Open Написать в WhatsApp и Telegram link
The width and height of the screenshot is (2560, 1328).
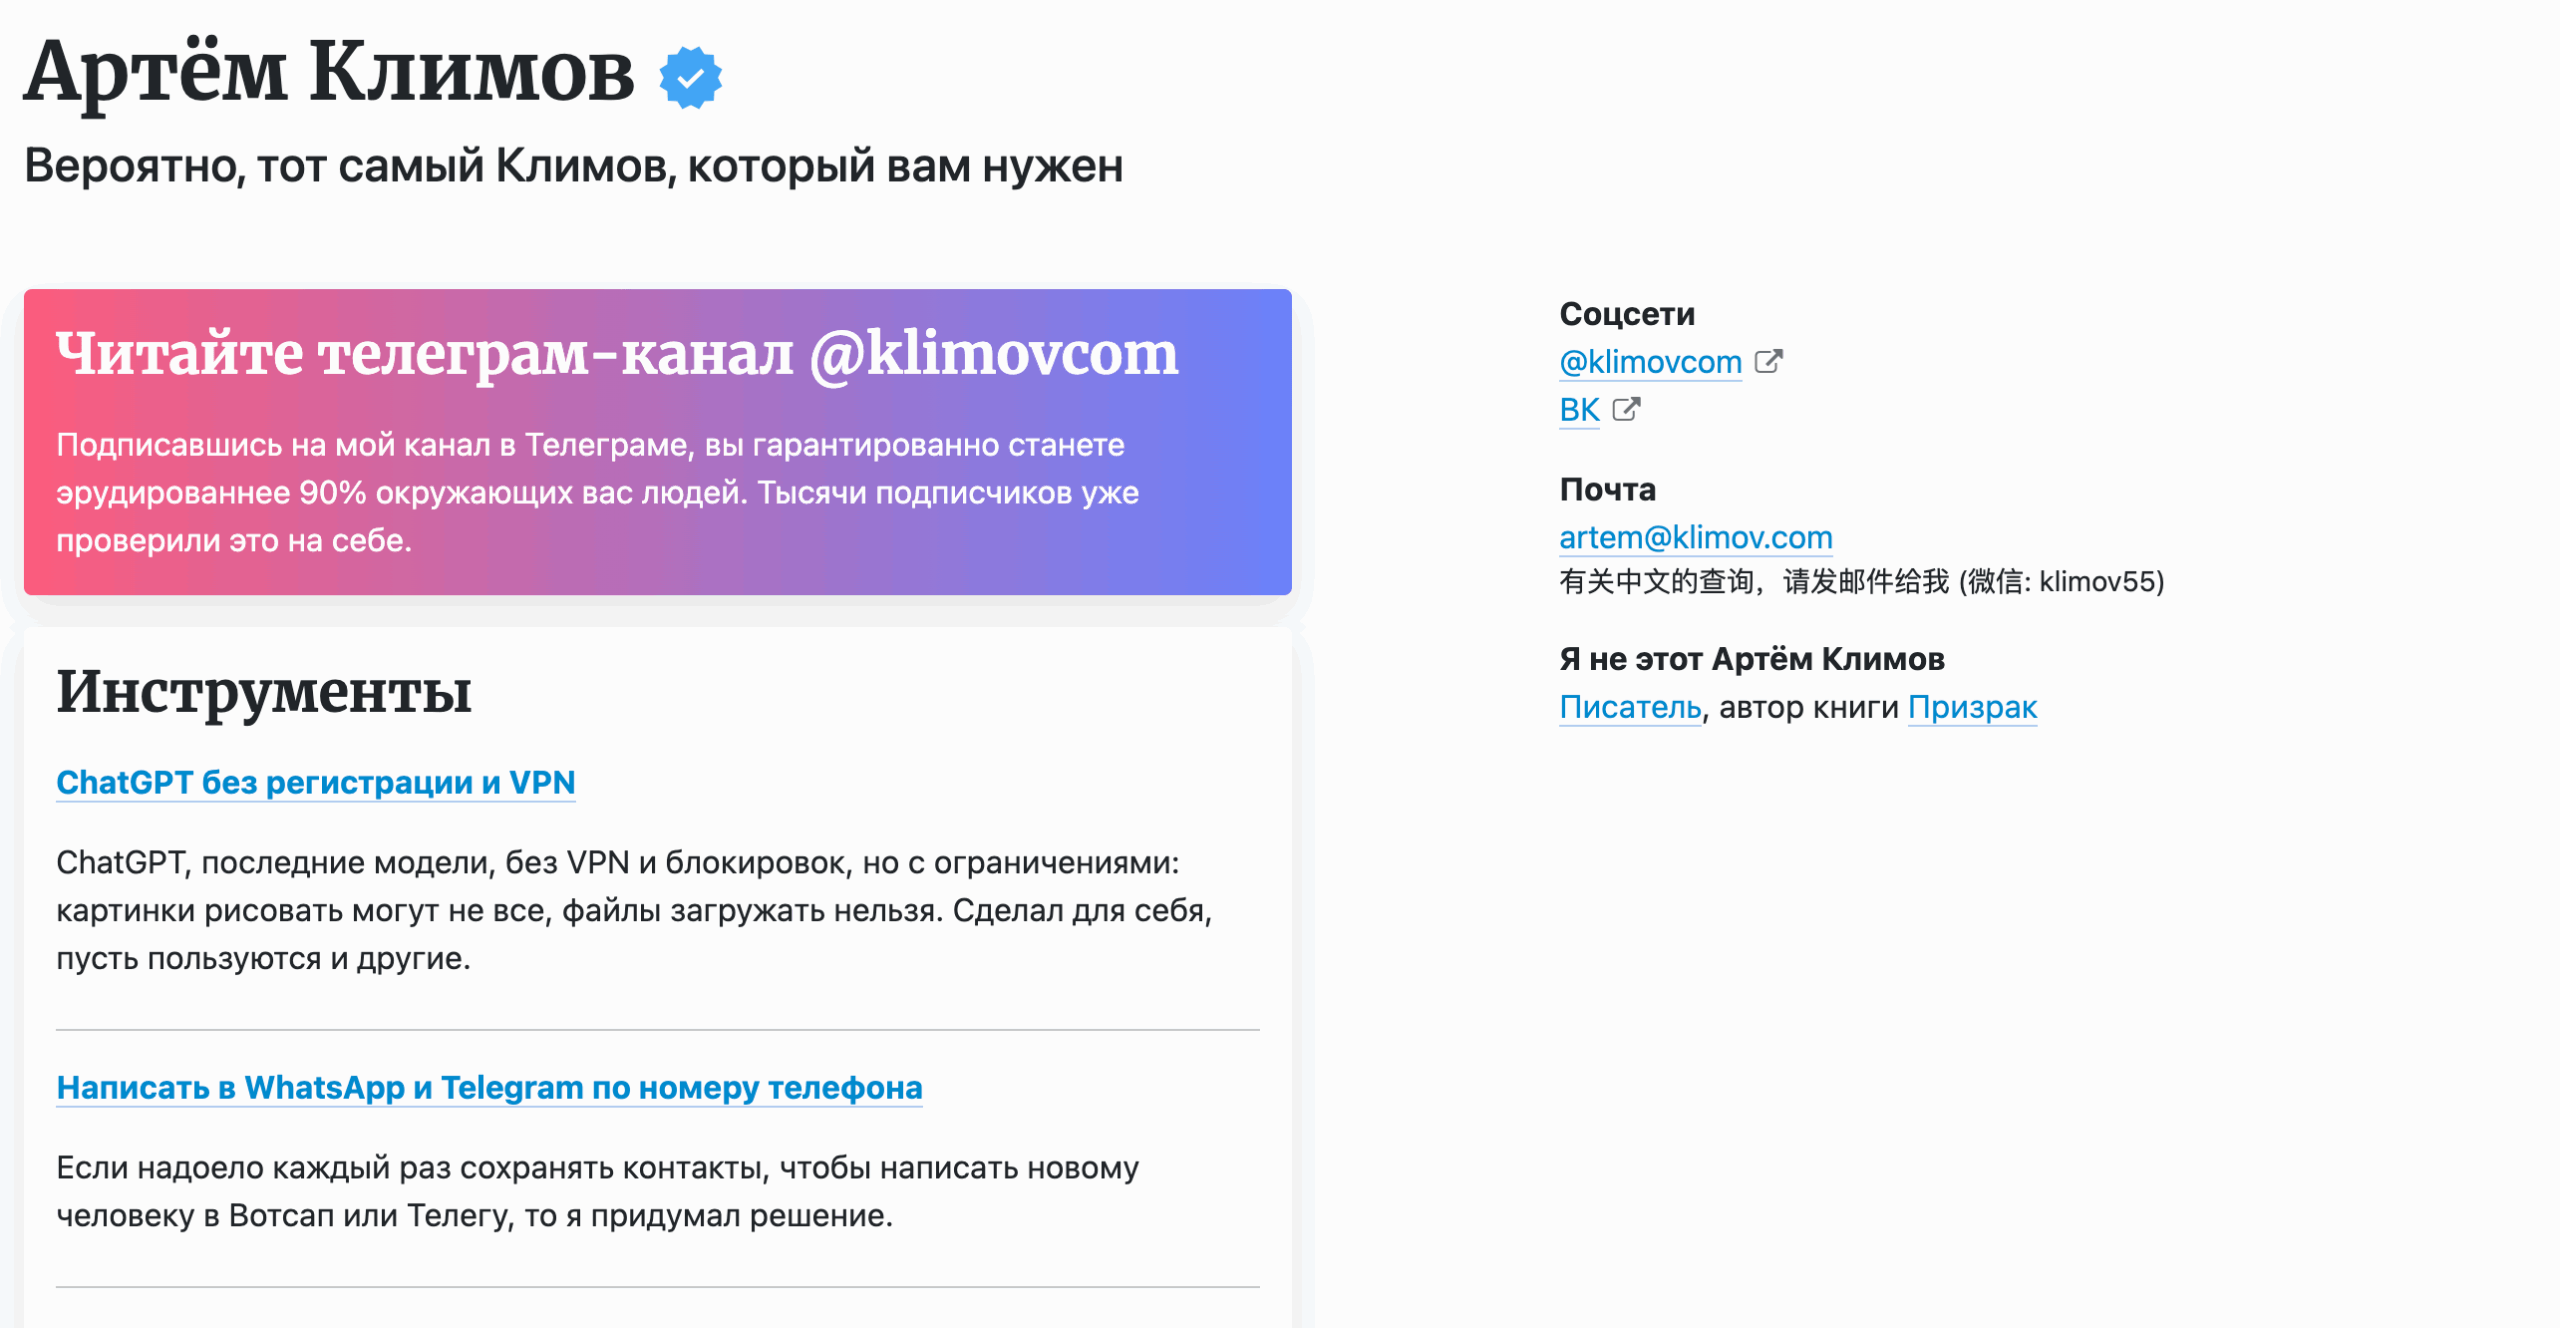point(489,1087)
